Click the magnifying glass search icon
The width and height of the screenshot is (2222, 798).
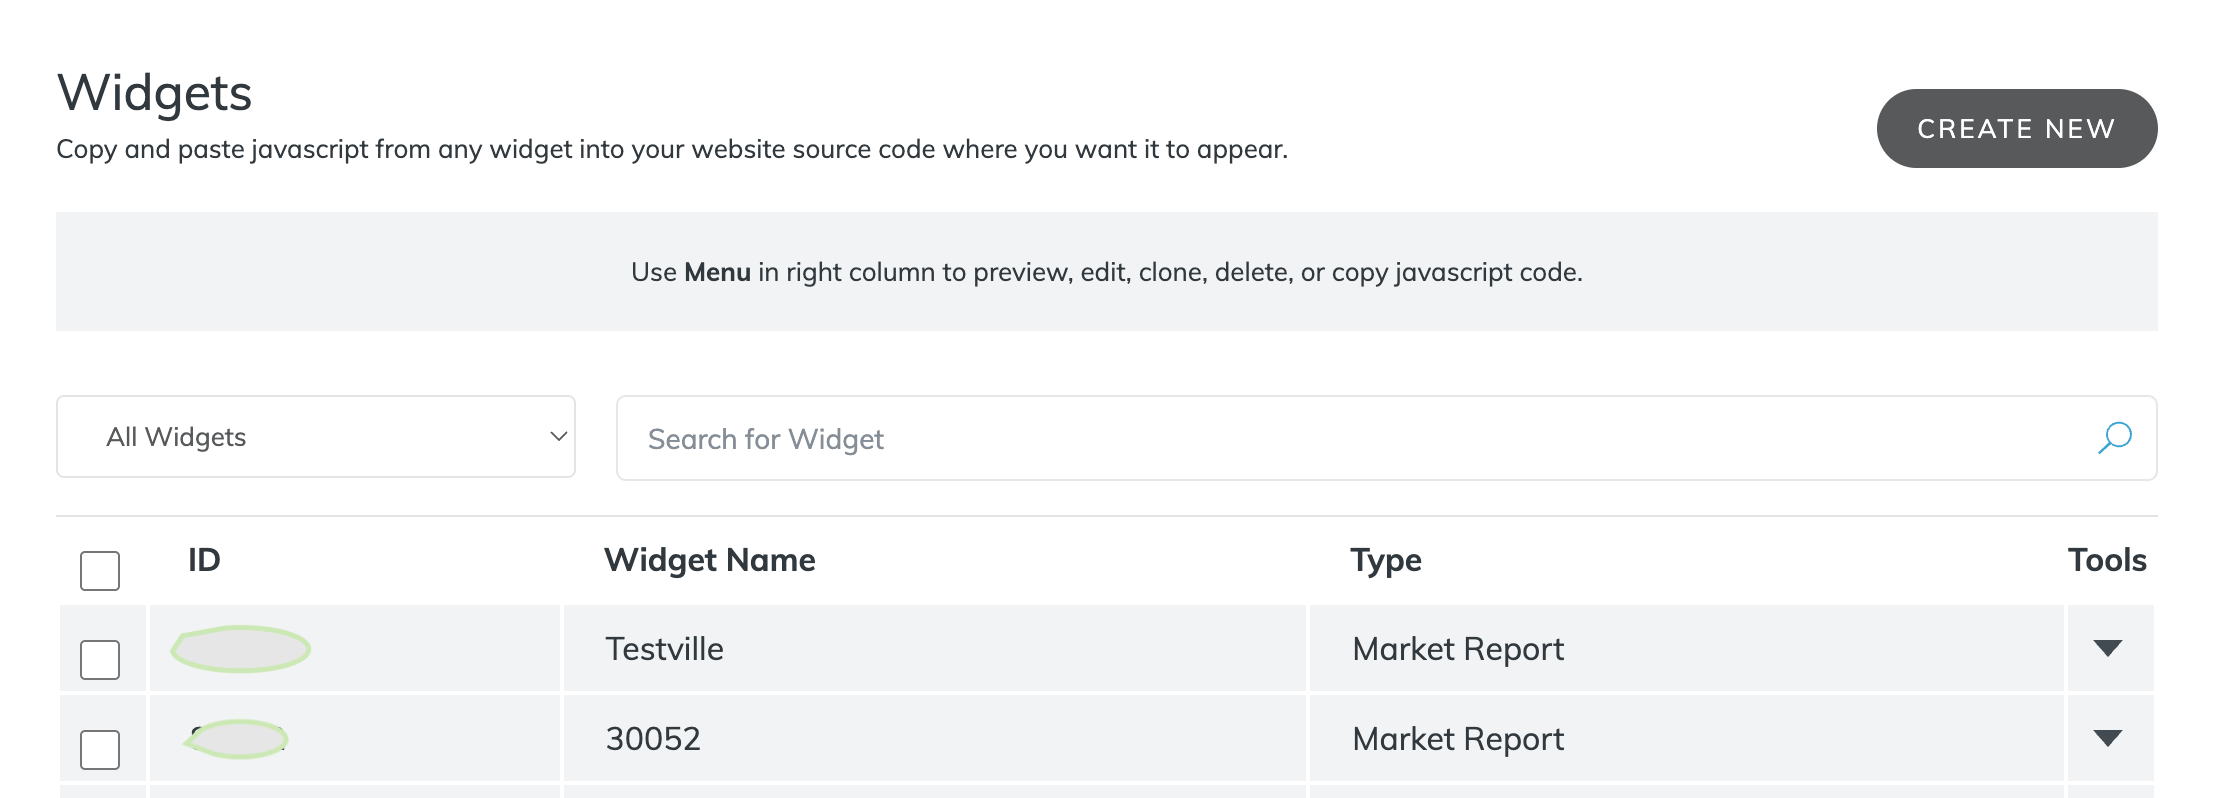pyautogui.click(x=2114, y=438)
